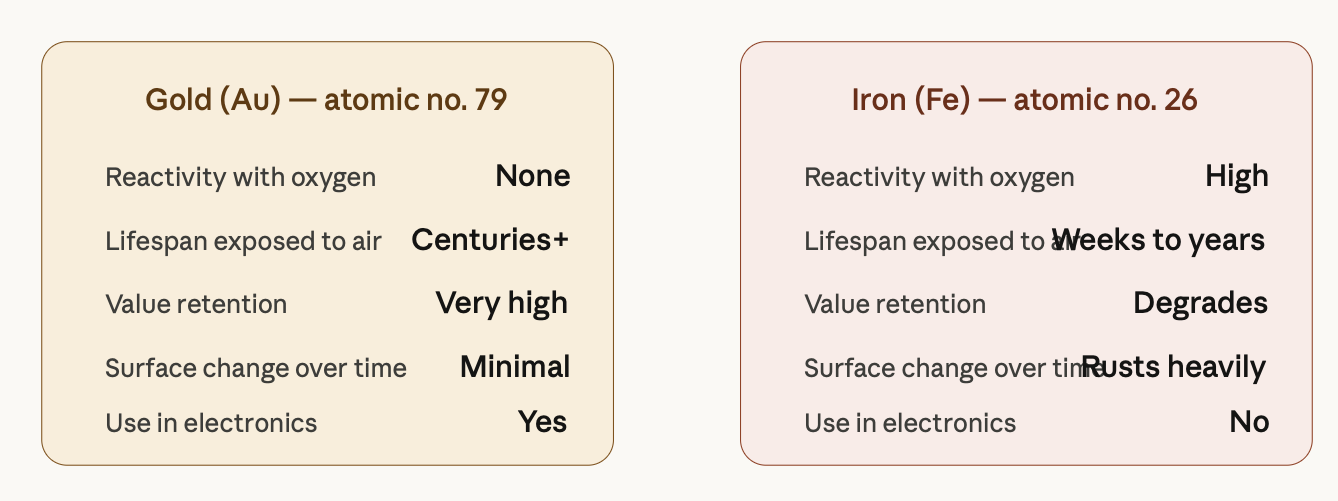Select Iron's 'Reactivity with oxygen' label

click(940, 178)
